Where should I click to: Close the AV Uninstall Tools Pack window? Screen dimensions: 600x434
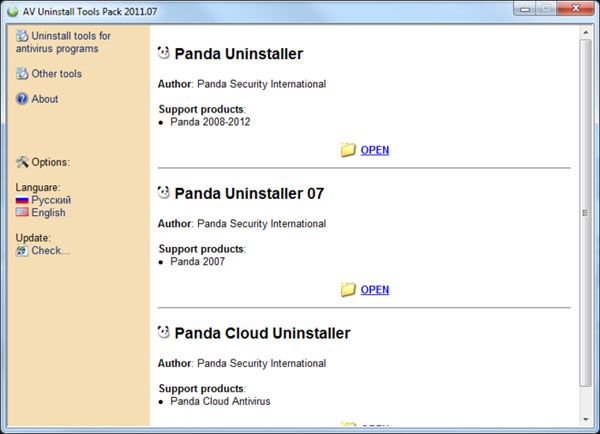pyautogui.click(x=576, y=8)
